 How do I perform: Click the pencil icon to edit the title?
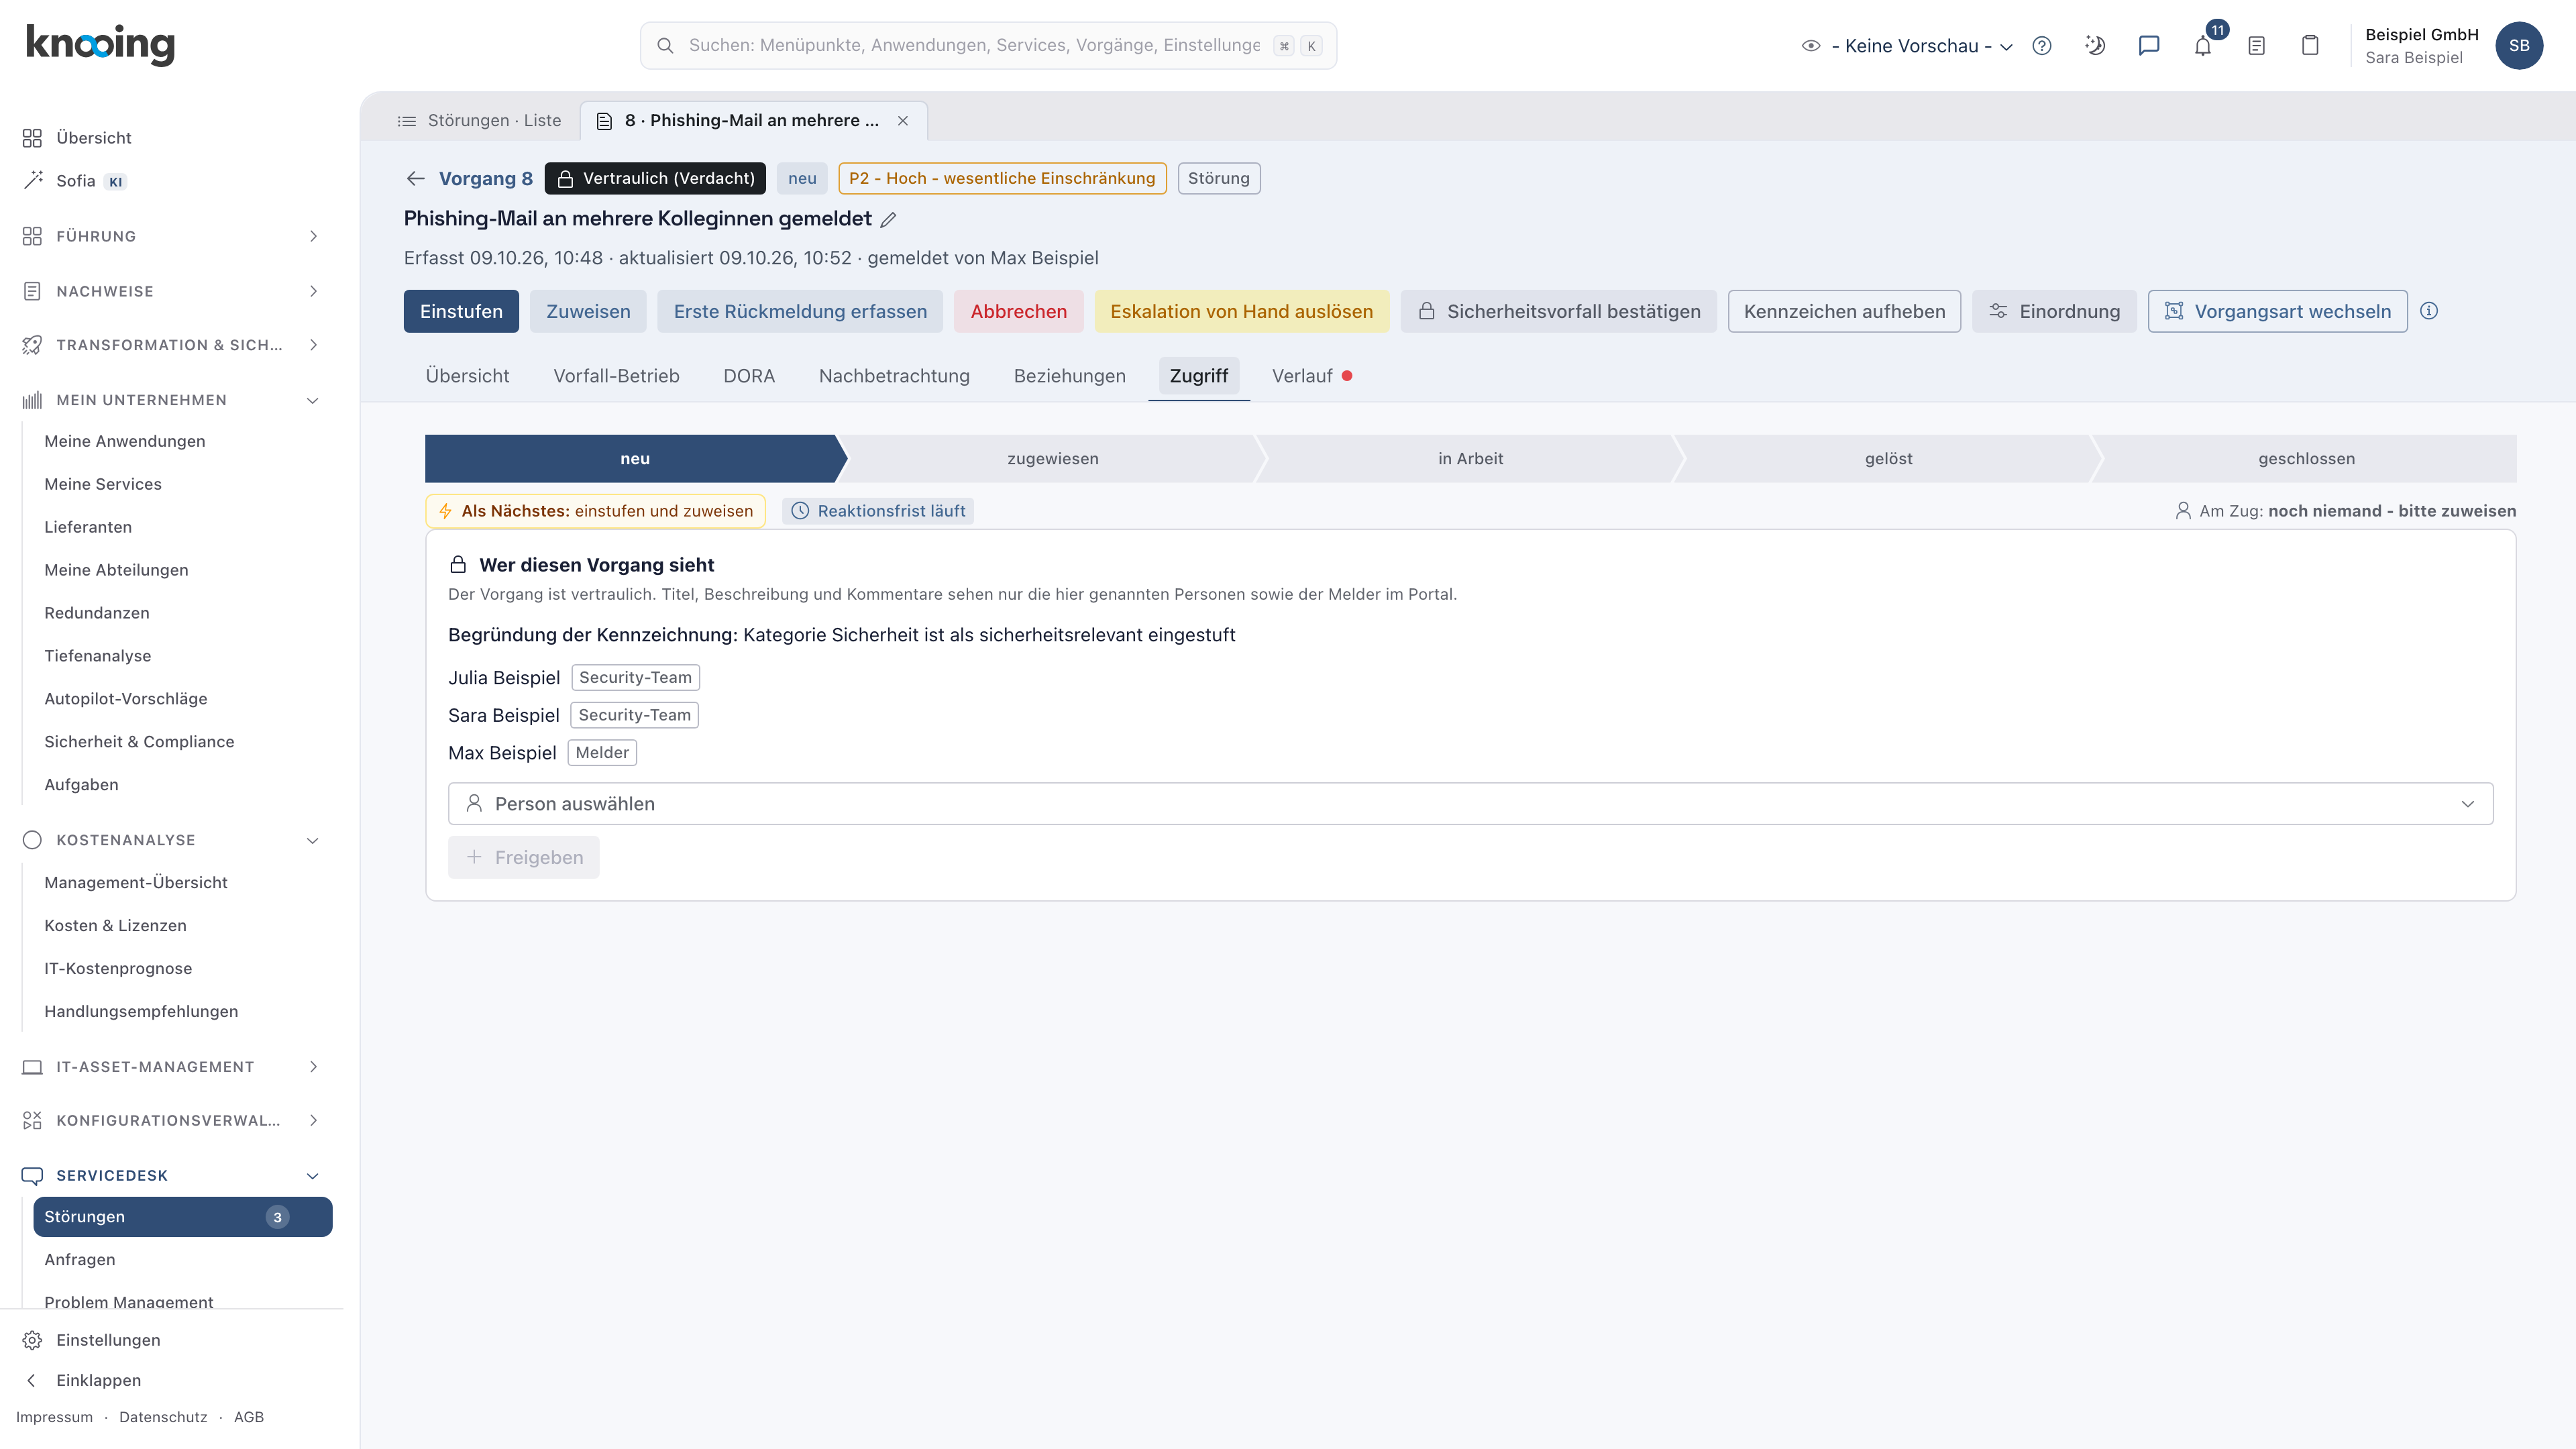[x=888, y=219]
